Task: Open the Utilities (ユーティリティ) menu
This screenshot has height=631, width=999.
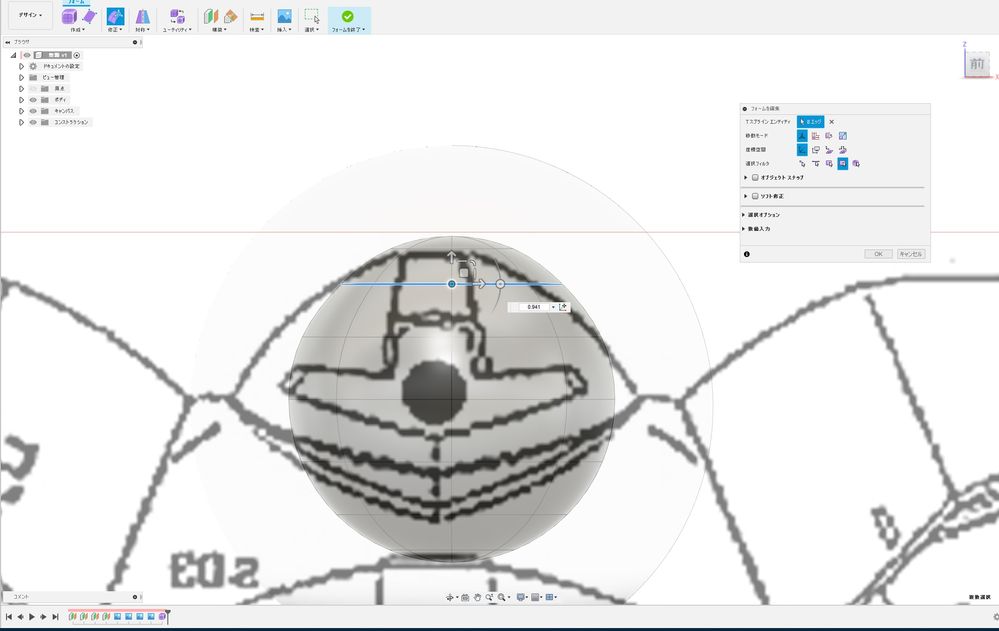Action: 177,29
